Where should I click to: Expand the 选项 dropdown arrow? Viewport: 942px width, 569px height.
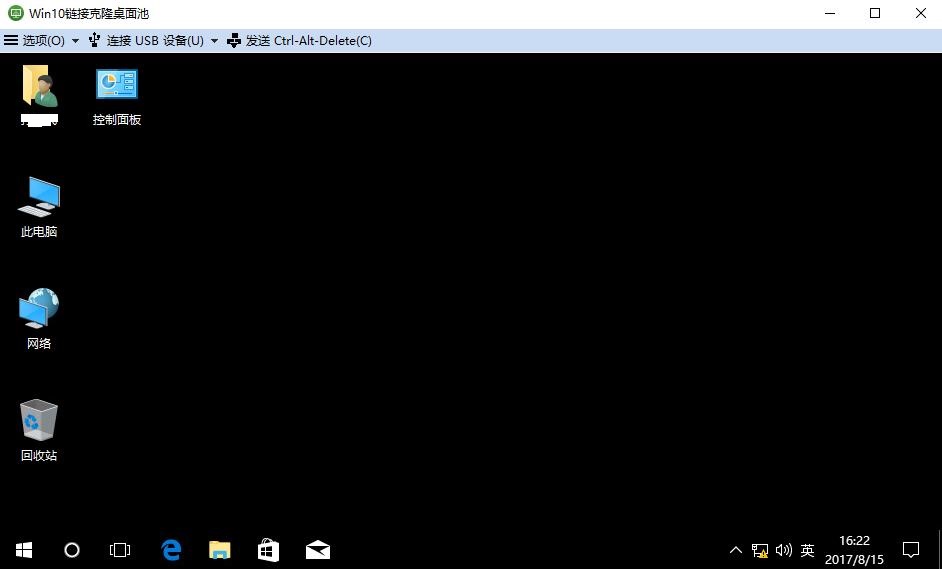click(75, 41)
